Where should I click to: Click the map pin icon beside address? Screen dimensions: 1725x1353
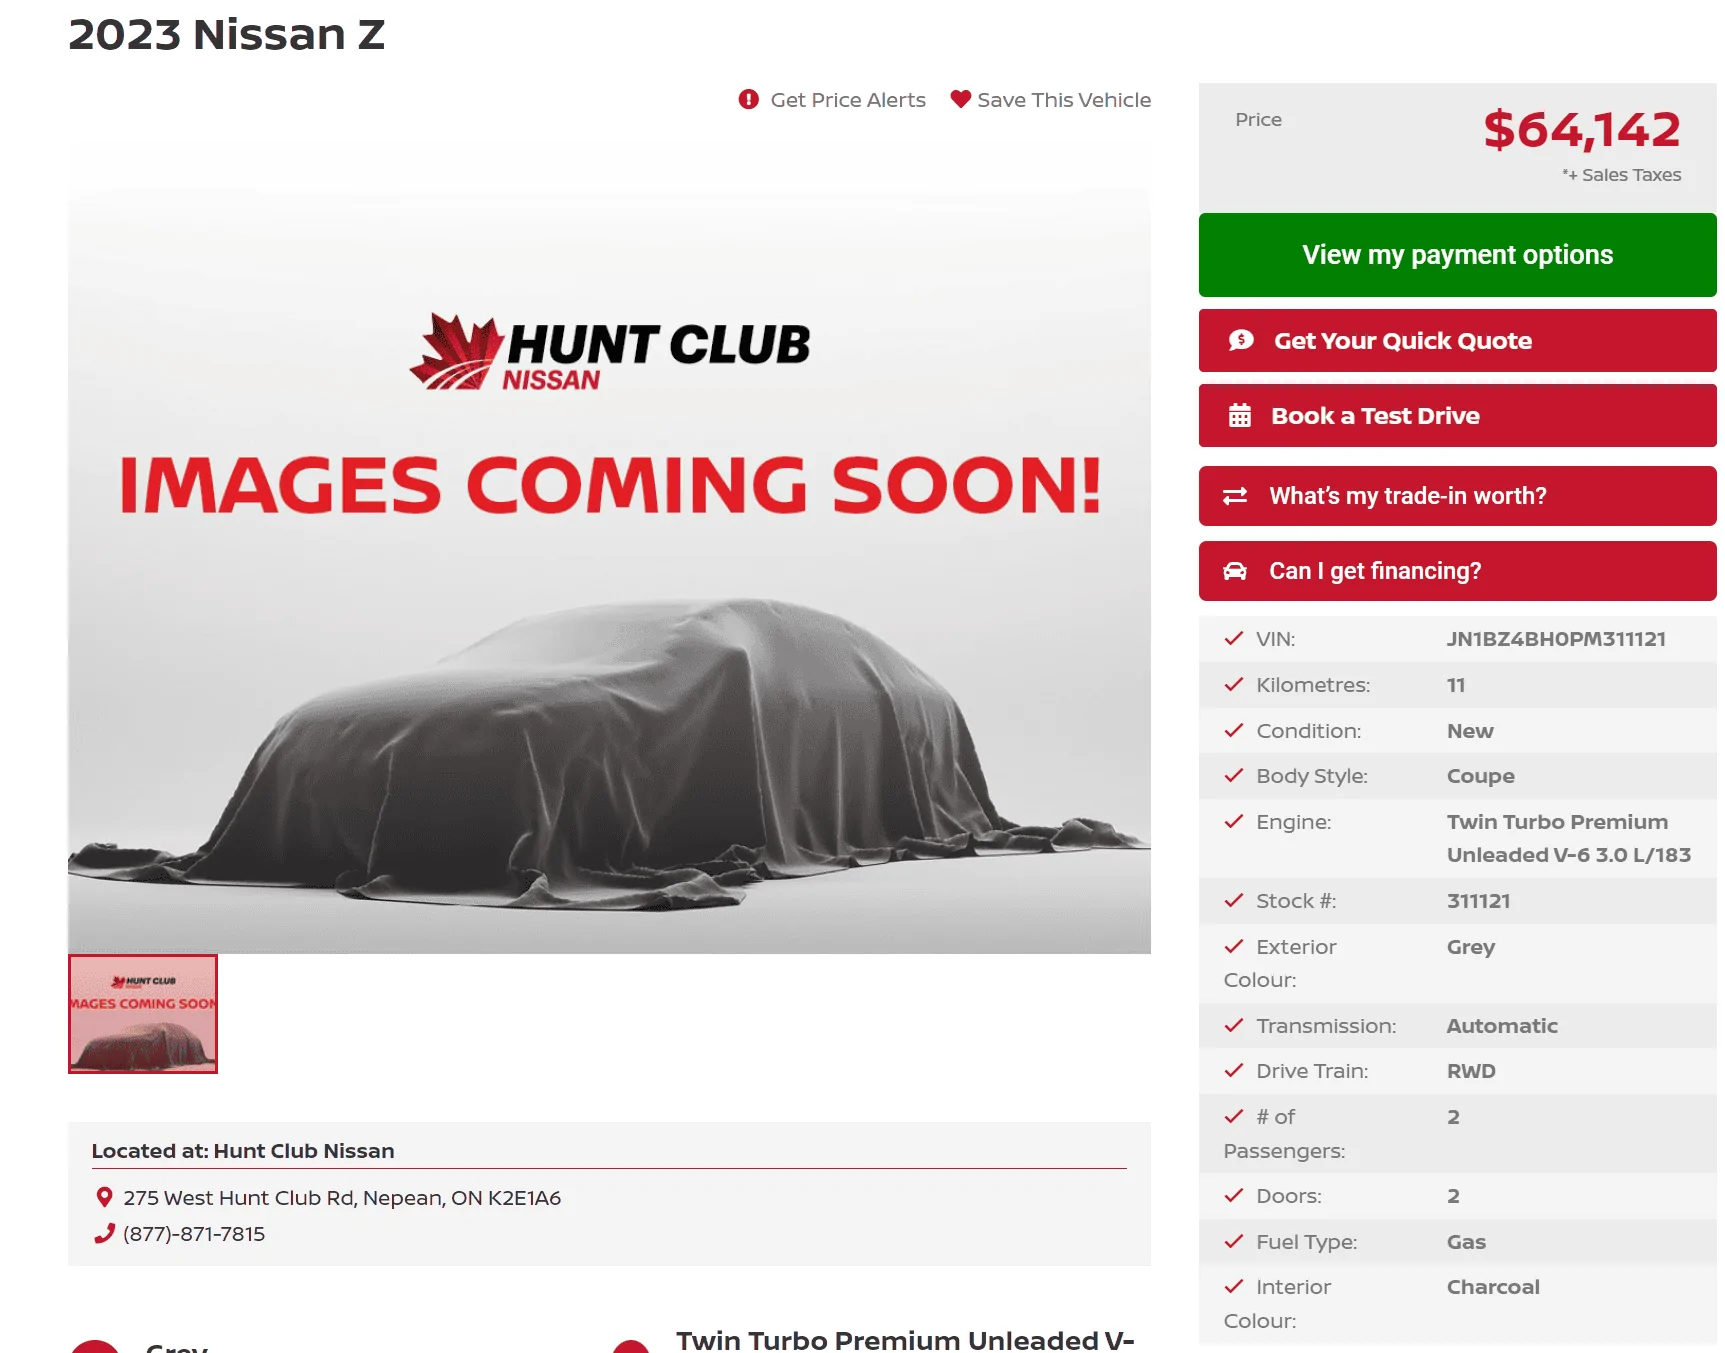pyautogui.click(x=104, y=1197)
